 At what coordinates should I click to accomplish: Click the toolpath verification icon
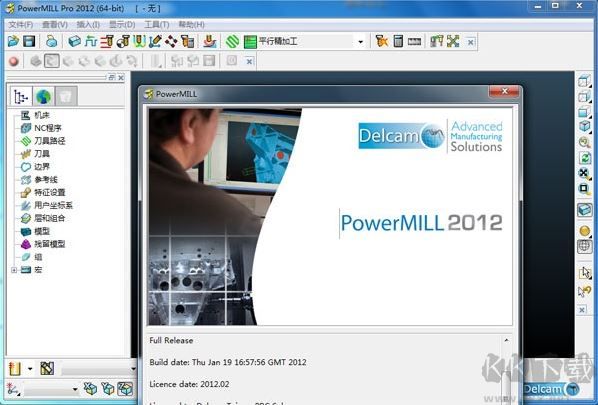381,41
